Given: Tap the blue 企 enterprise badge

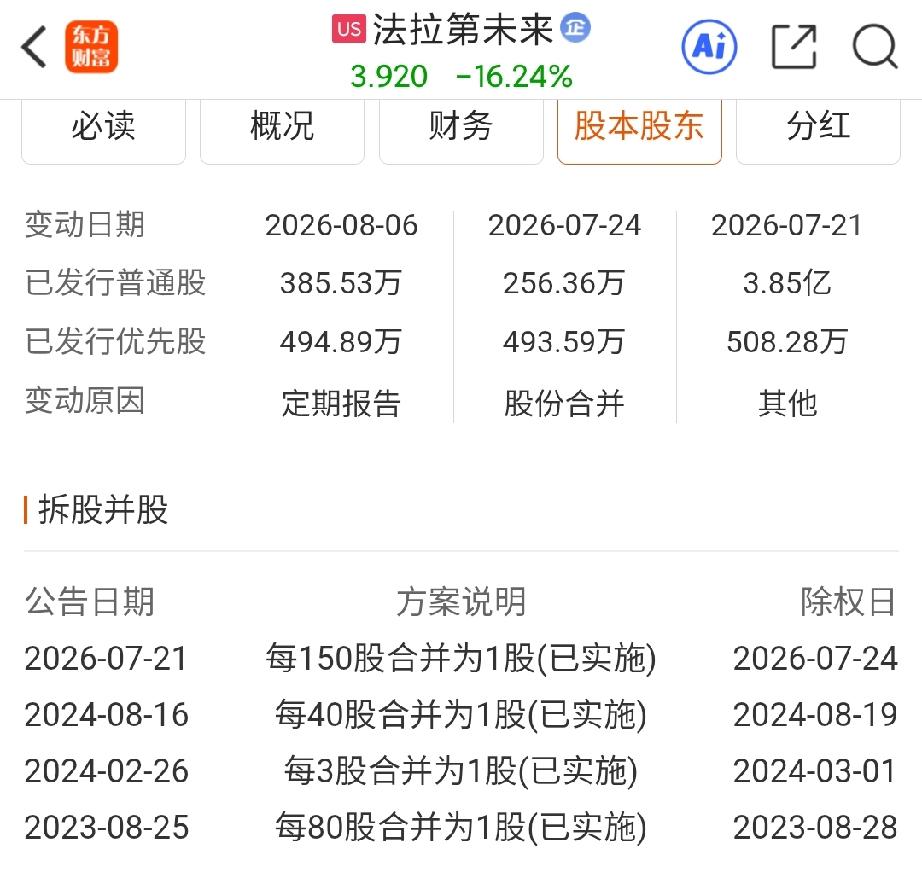Looking at the screenshot, I should click(575, 28).
